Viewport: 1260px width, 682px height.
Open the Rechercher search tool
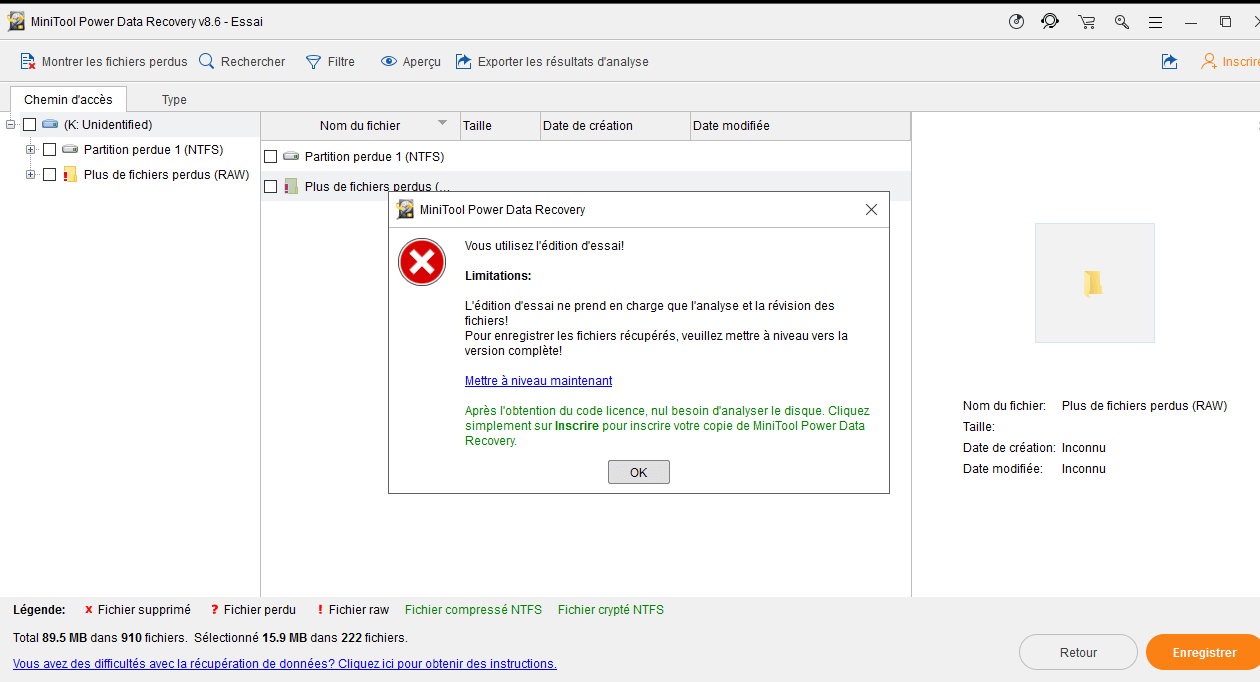point(242,61)
